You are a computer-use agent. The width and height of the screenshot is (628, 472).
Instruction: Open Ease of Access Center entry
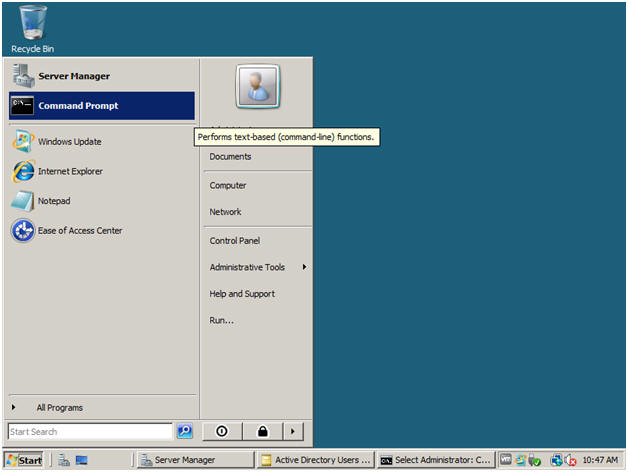click(80, 230)
